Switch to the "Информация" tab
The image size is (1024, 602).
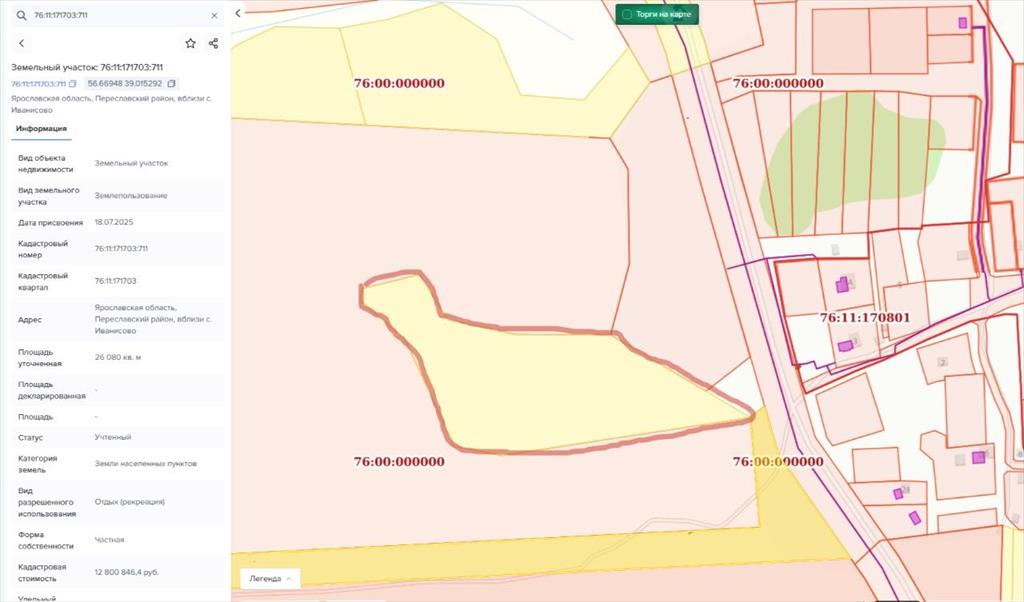coord(41,129)
